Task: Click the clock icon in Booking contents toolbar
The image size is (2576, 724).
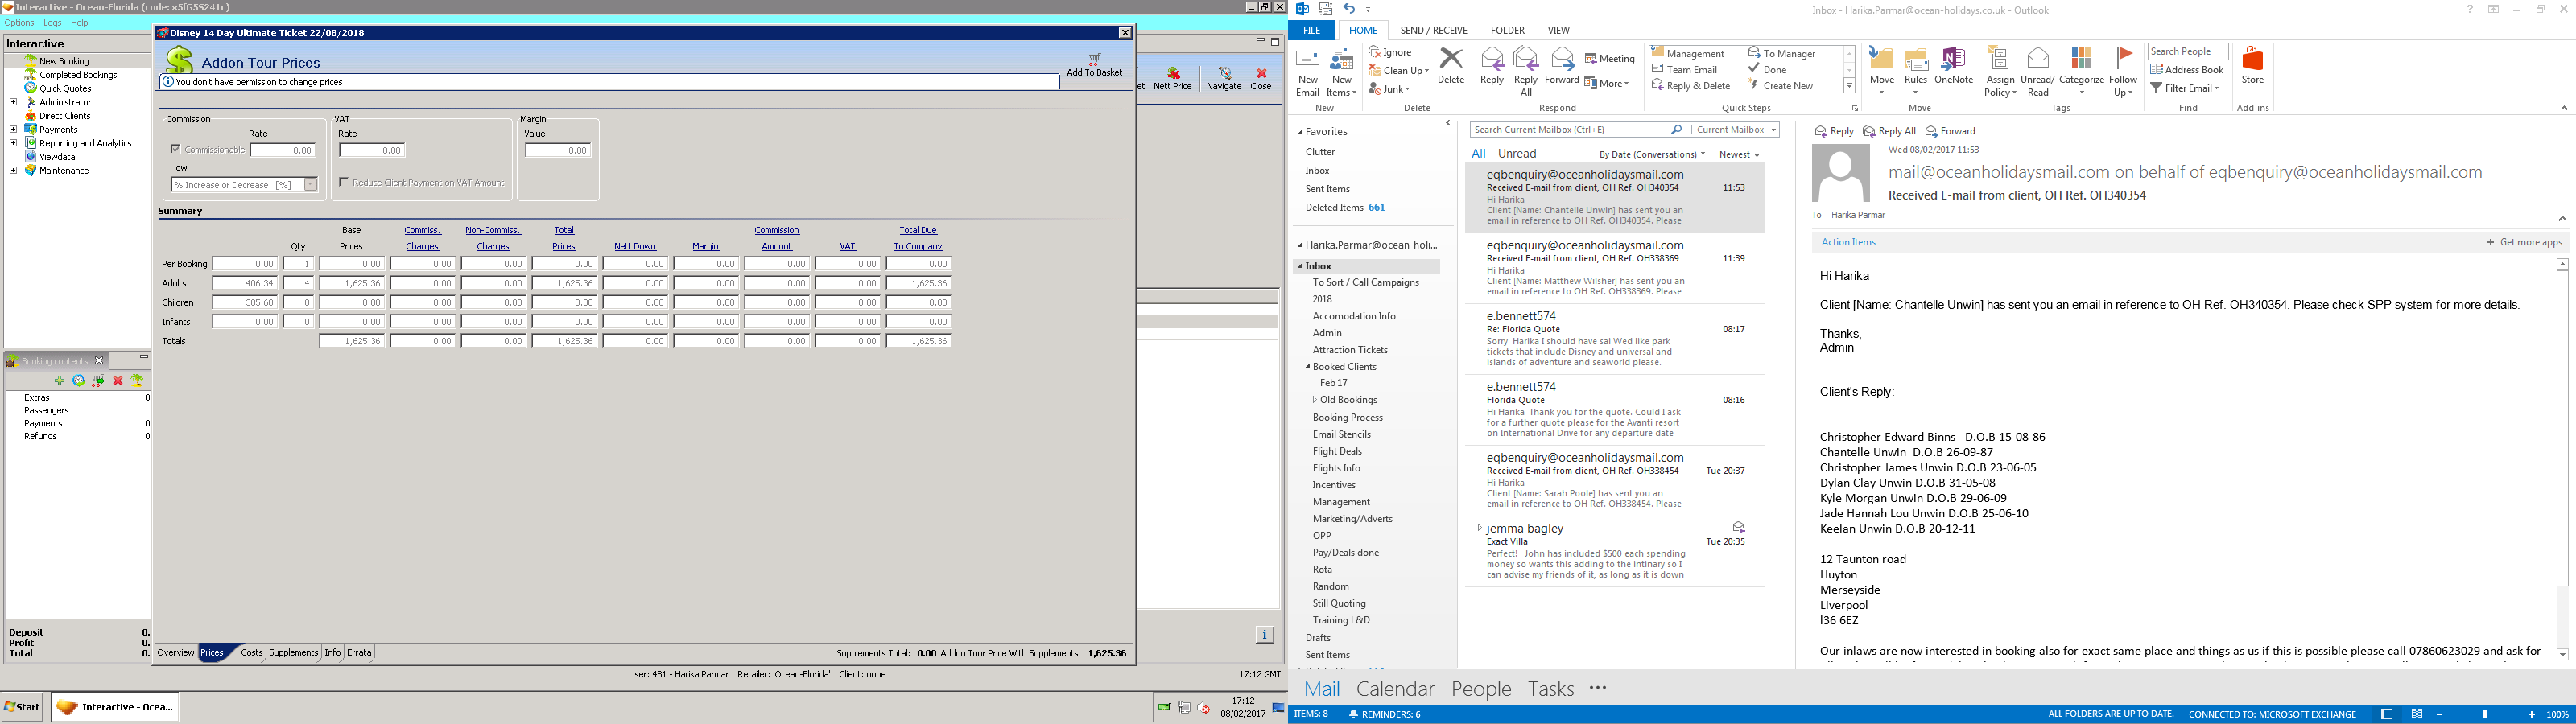Action: click(x=79, y=381)
